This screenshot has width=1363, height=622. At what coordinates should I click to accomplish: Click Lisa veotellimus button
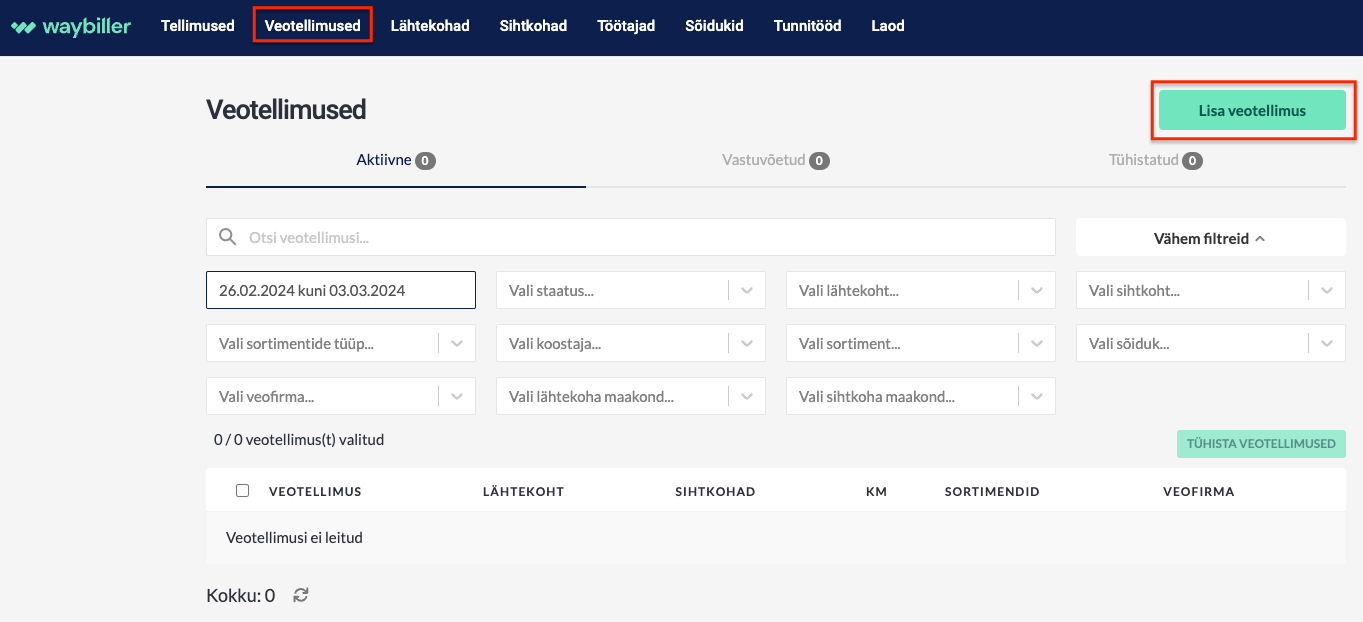point(1252,110)
